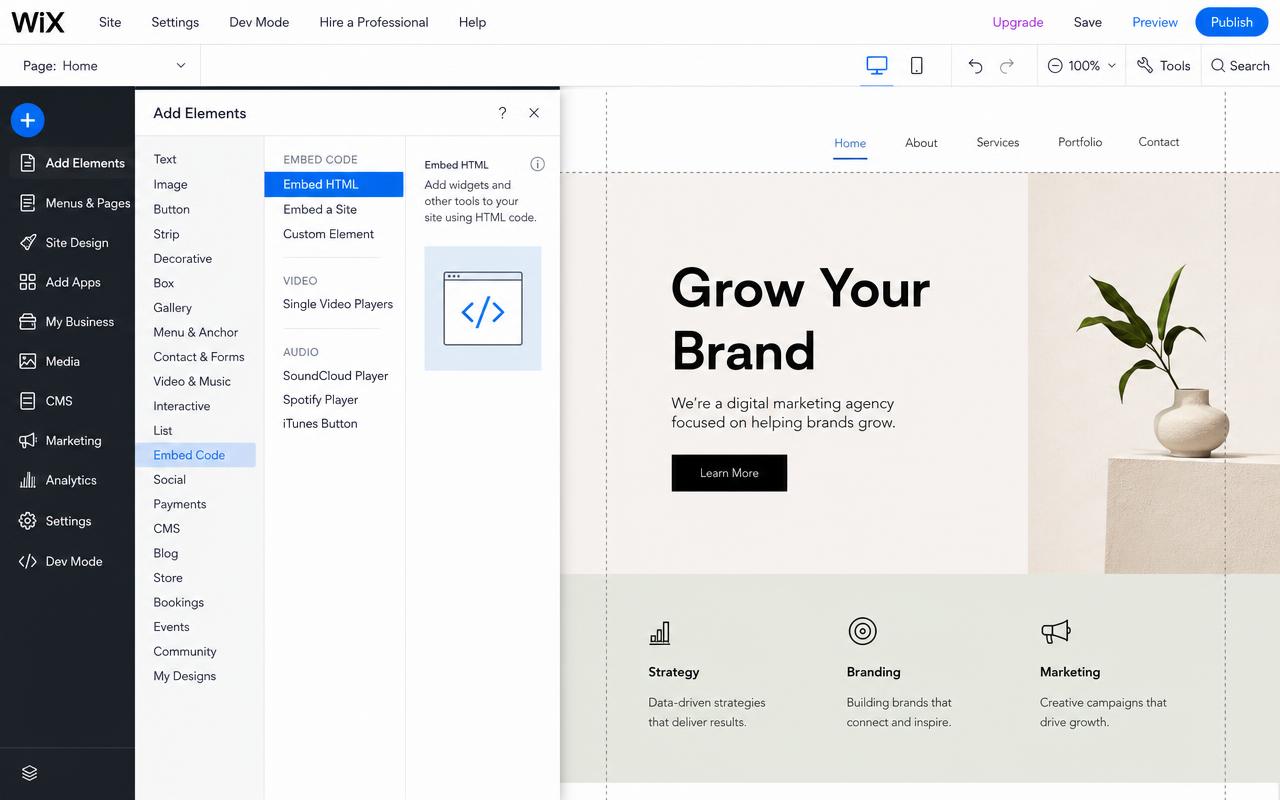Click the zoom out minus icon
Viewport: 1280px width, 800px height.
(1055, 66)
